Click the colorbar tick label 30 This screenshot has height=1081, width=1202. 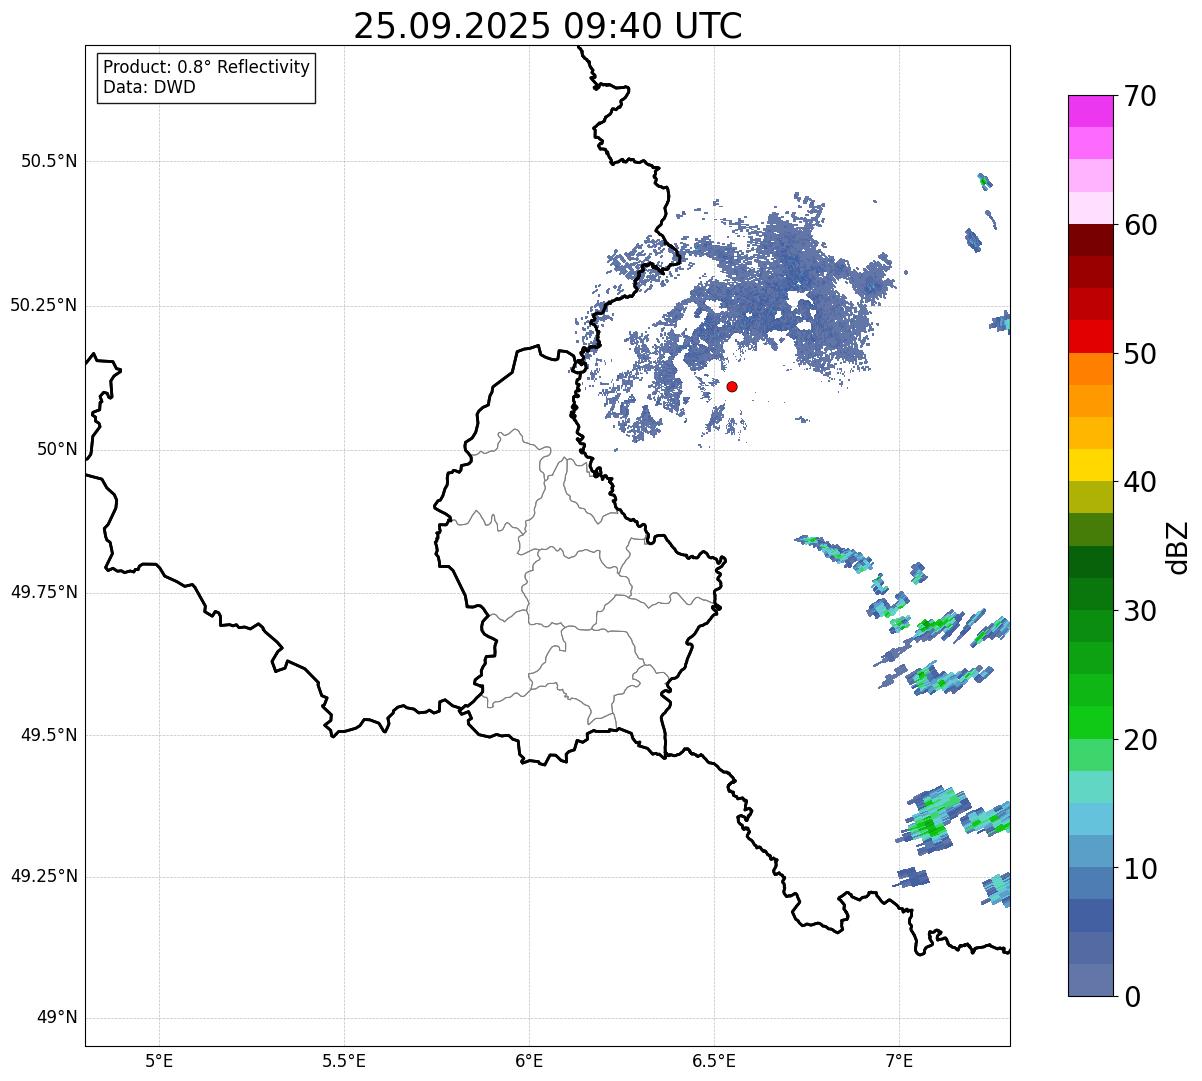(1140, 611)
